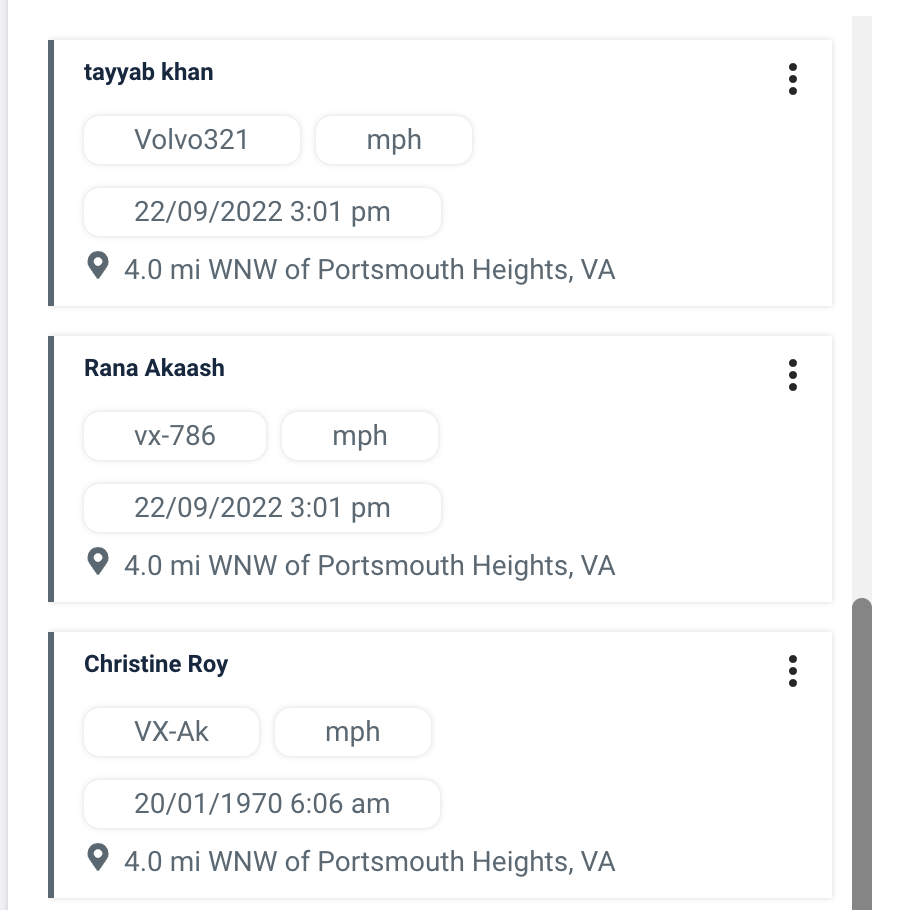Click Christine Roy's Portsmouth Heights location text
Viewport: 898px width, 910px height.
point(369,862)
